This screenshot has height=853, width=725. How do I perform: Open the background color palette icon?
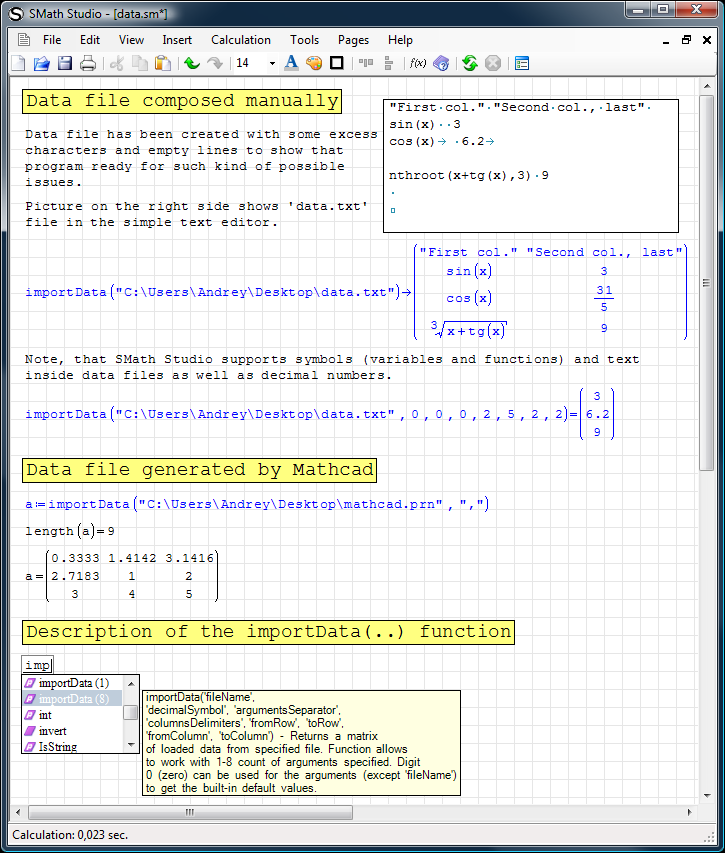click(x=314, y=64)
